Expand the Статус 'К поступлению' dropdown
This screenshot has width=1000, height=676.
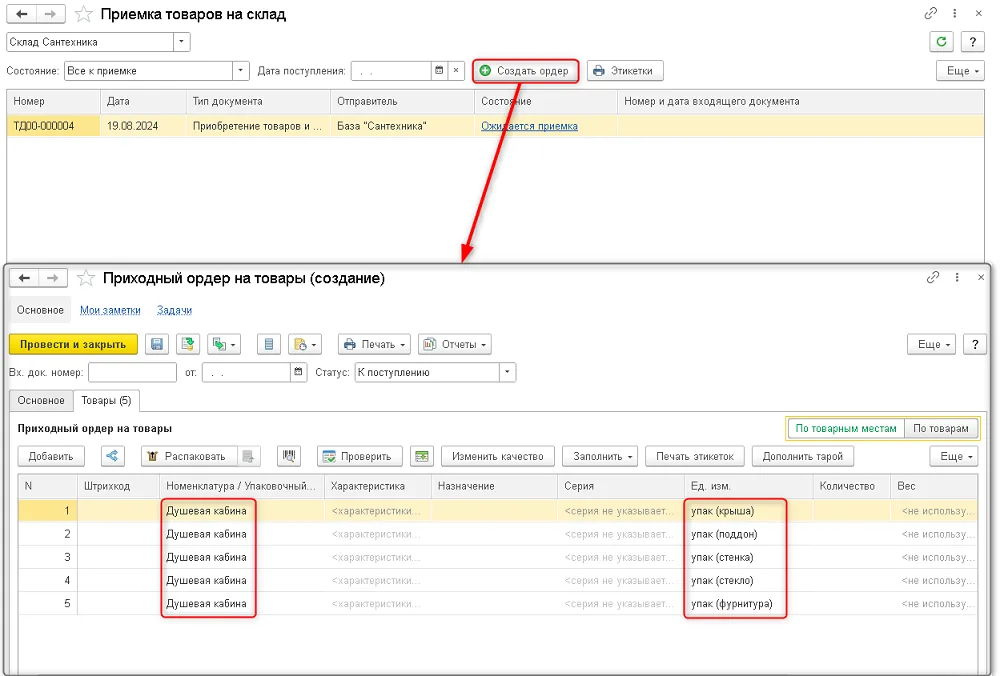(507, 372)
